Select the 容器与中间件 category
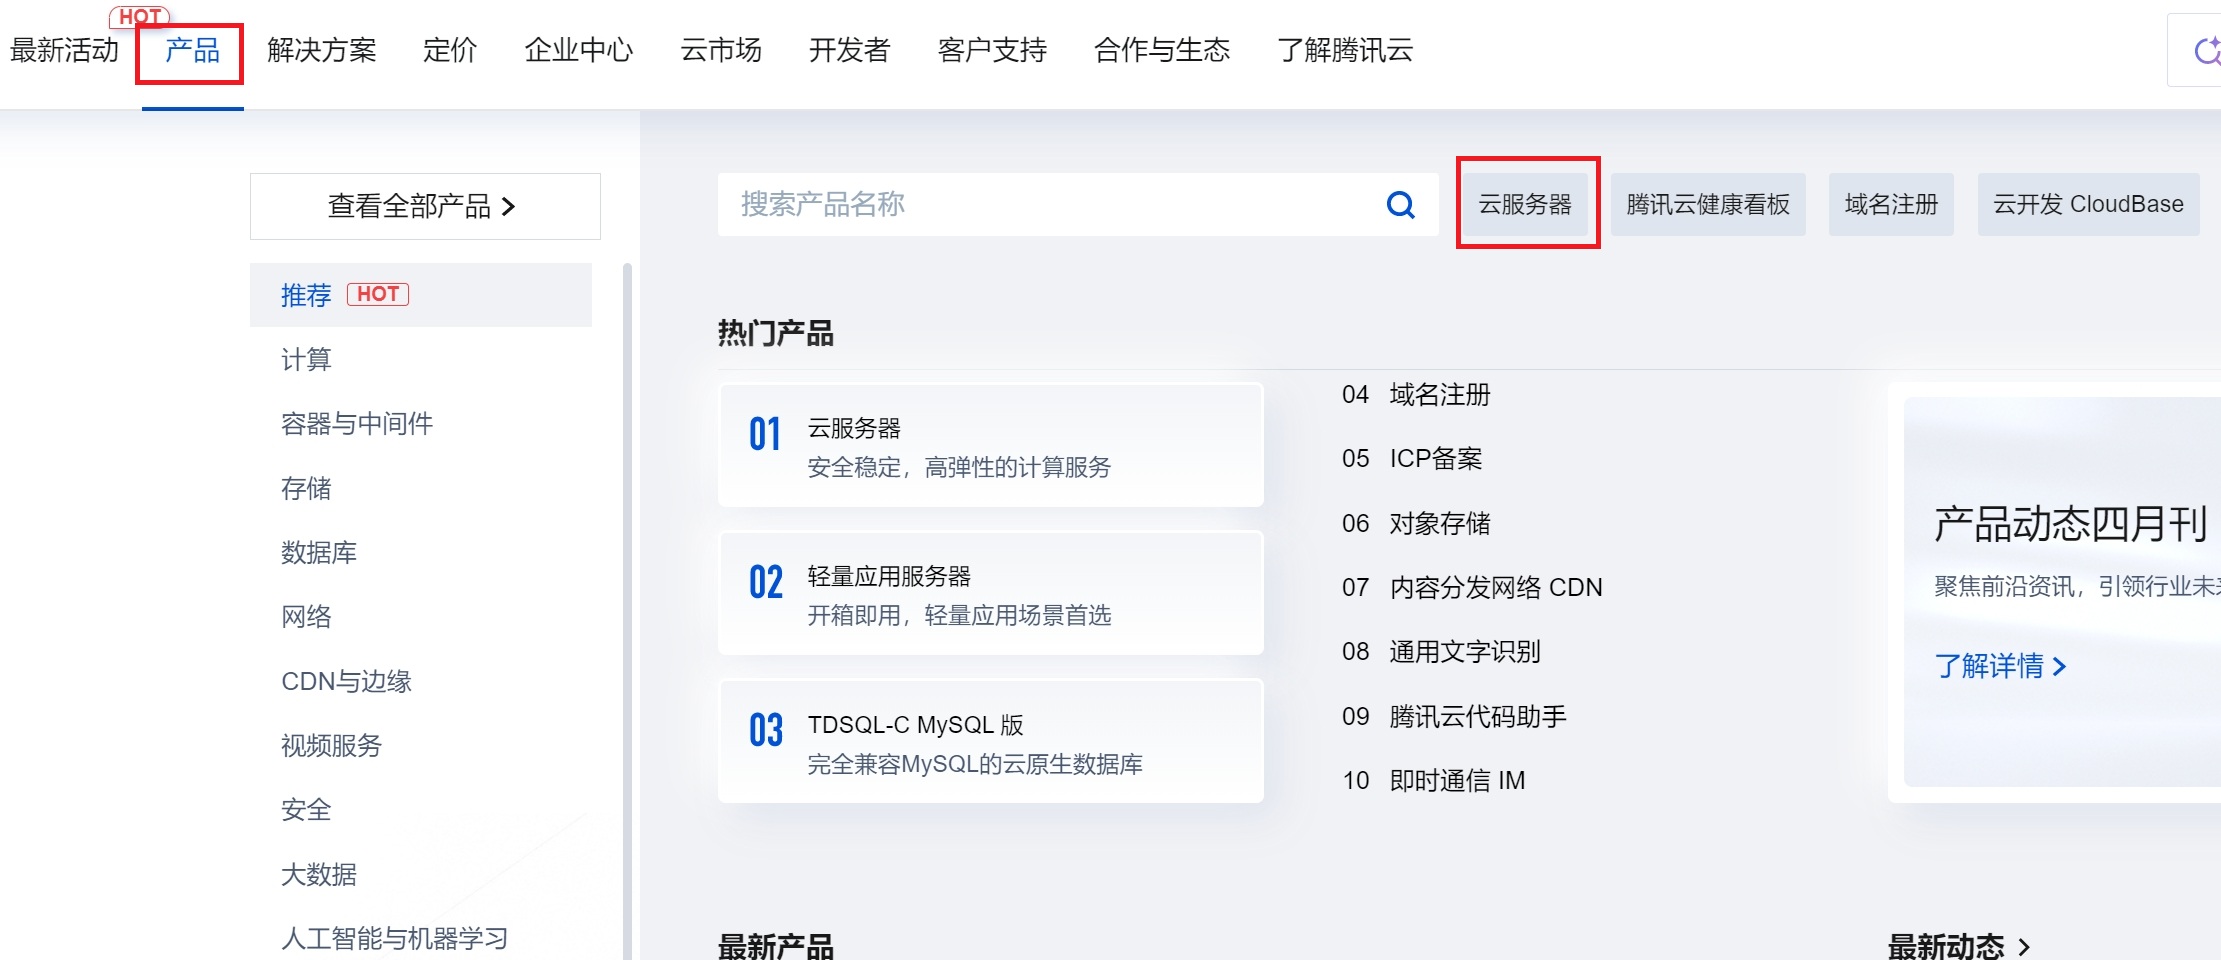The width and height of the screenshot is (2221, 960). [x=357, y=424]
